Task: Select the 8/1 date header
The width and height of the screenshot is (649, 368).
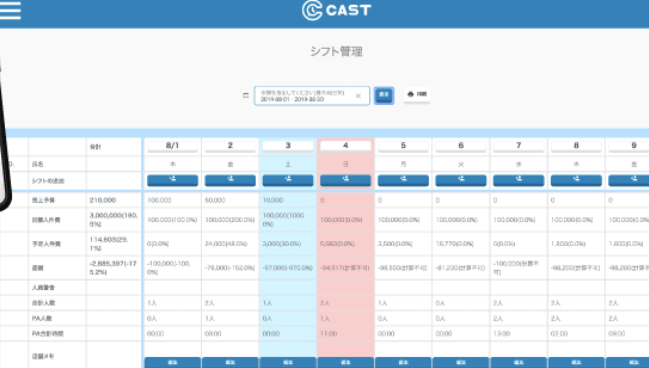Action: point(173,146)
